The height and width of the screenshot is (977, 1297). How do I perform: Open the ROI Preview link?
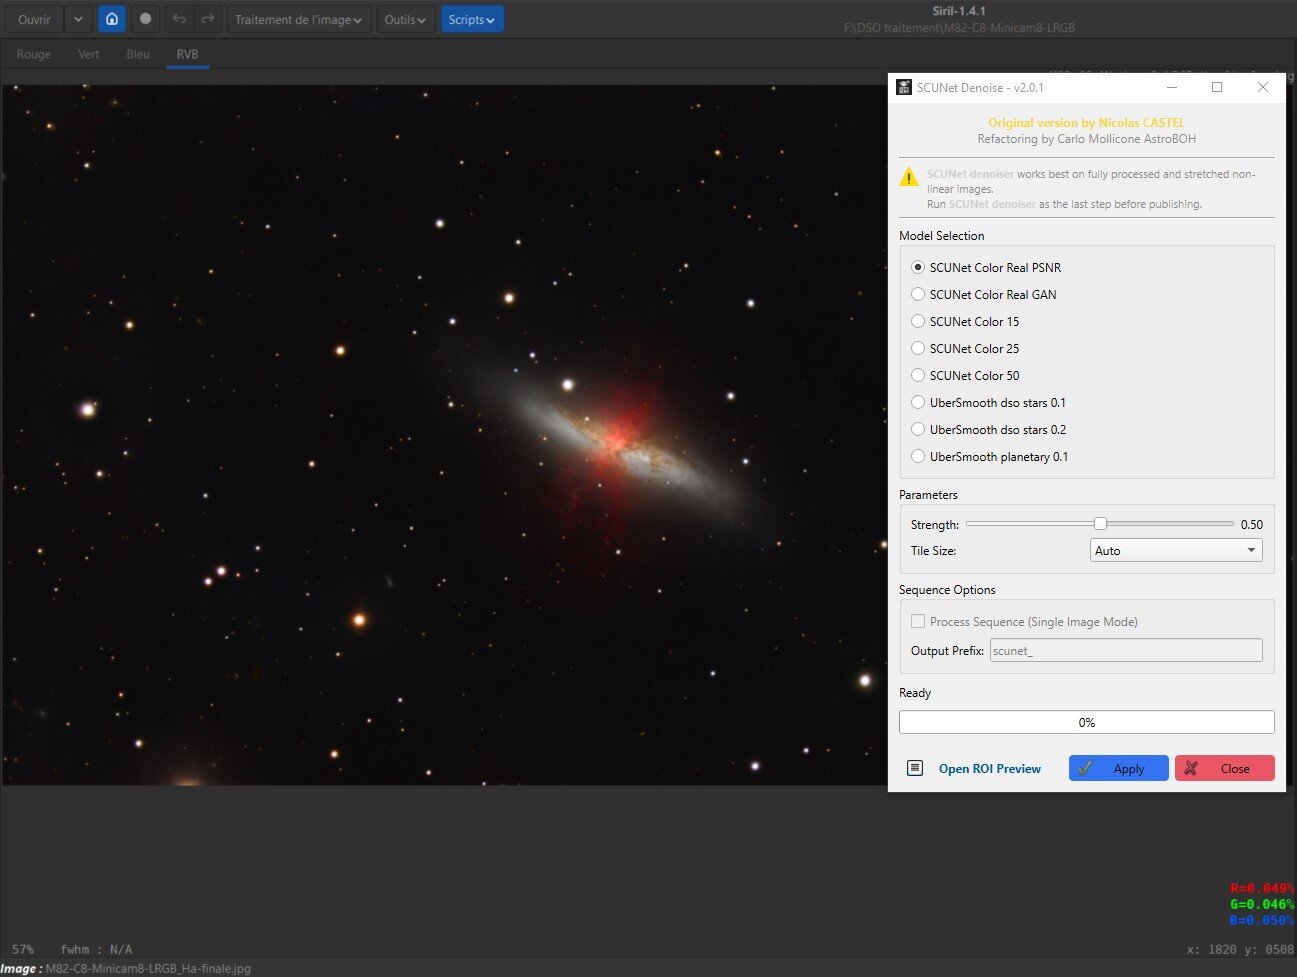(x=989, y=768)
